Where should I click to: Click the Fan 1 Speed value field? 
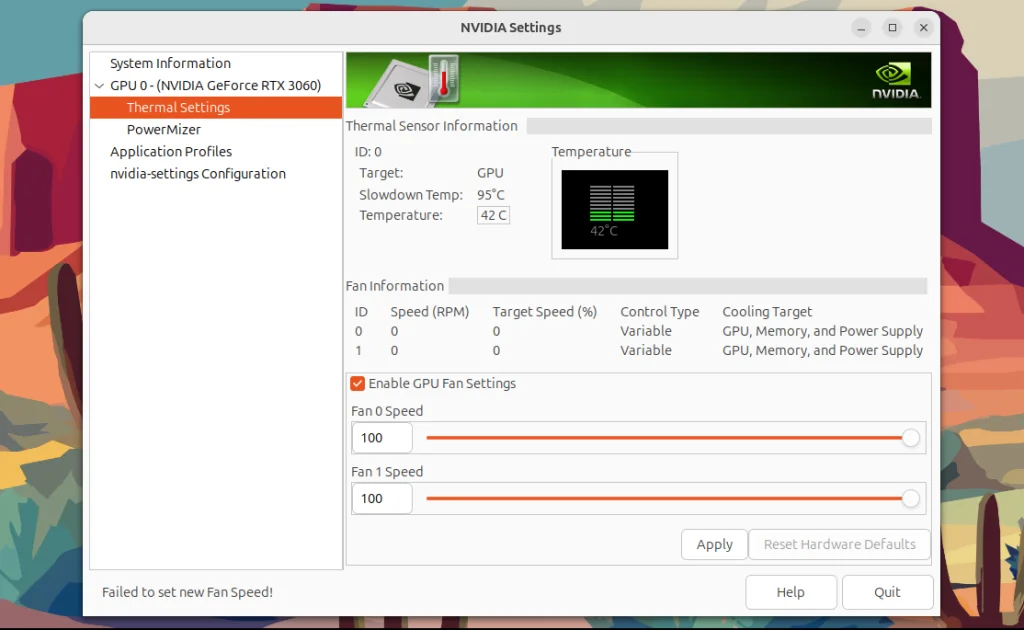(382, 499)
